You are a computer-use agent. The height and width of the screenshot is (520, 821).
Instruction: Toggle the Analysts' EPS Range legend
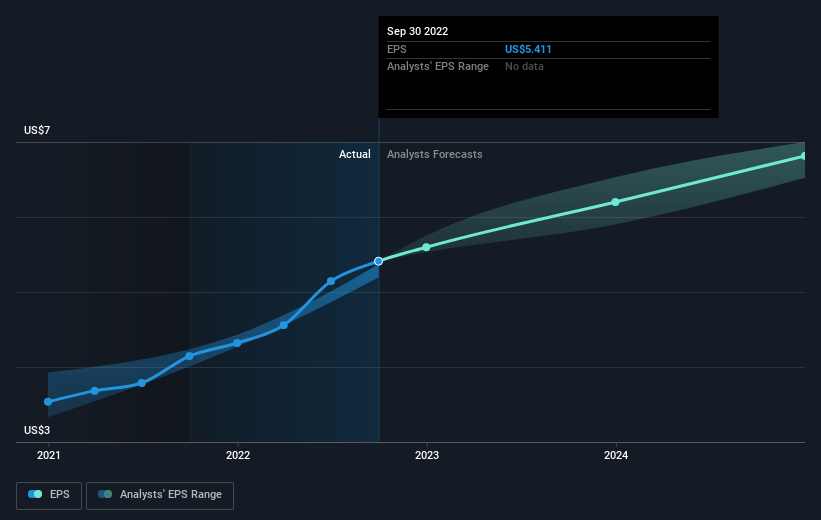160,495
